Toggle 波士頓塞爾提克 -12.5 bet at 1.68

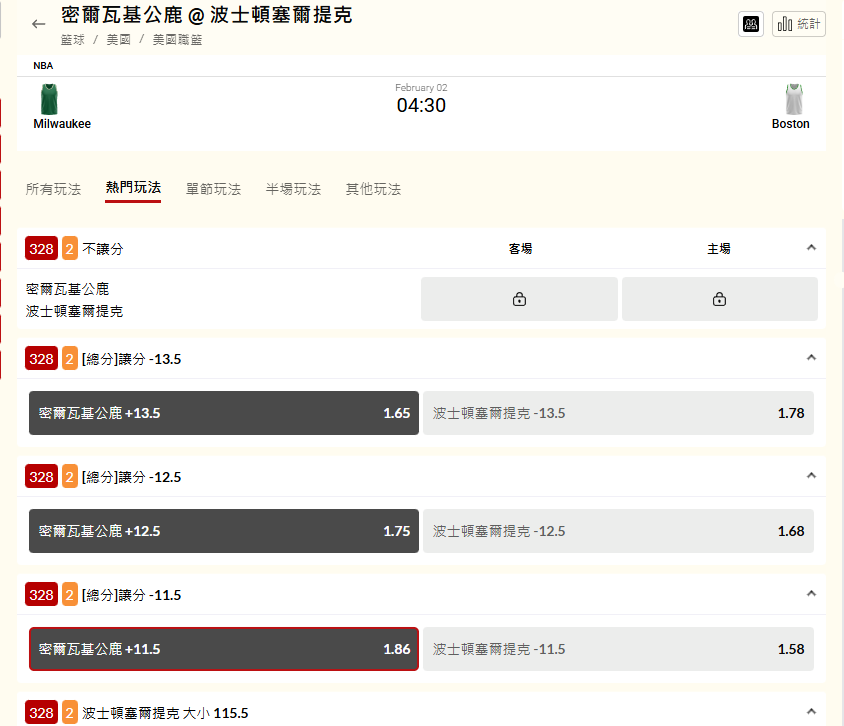point(618,531)
